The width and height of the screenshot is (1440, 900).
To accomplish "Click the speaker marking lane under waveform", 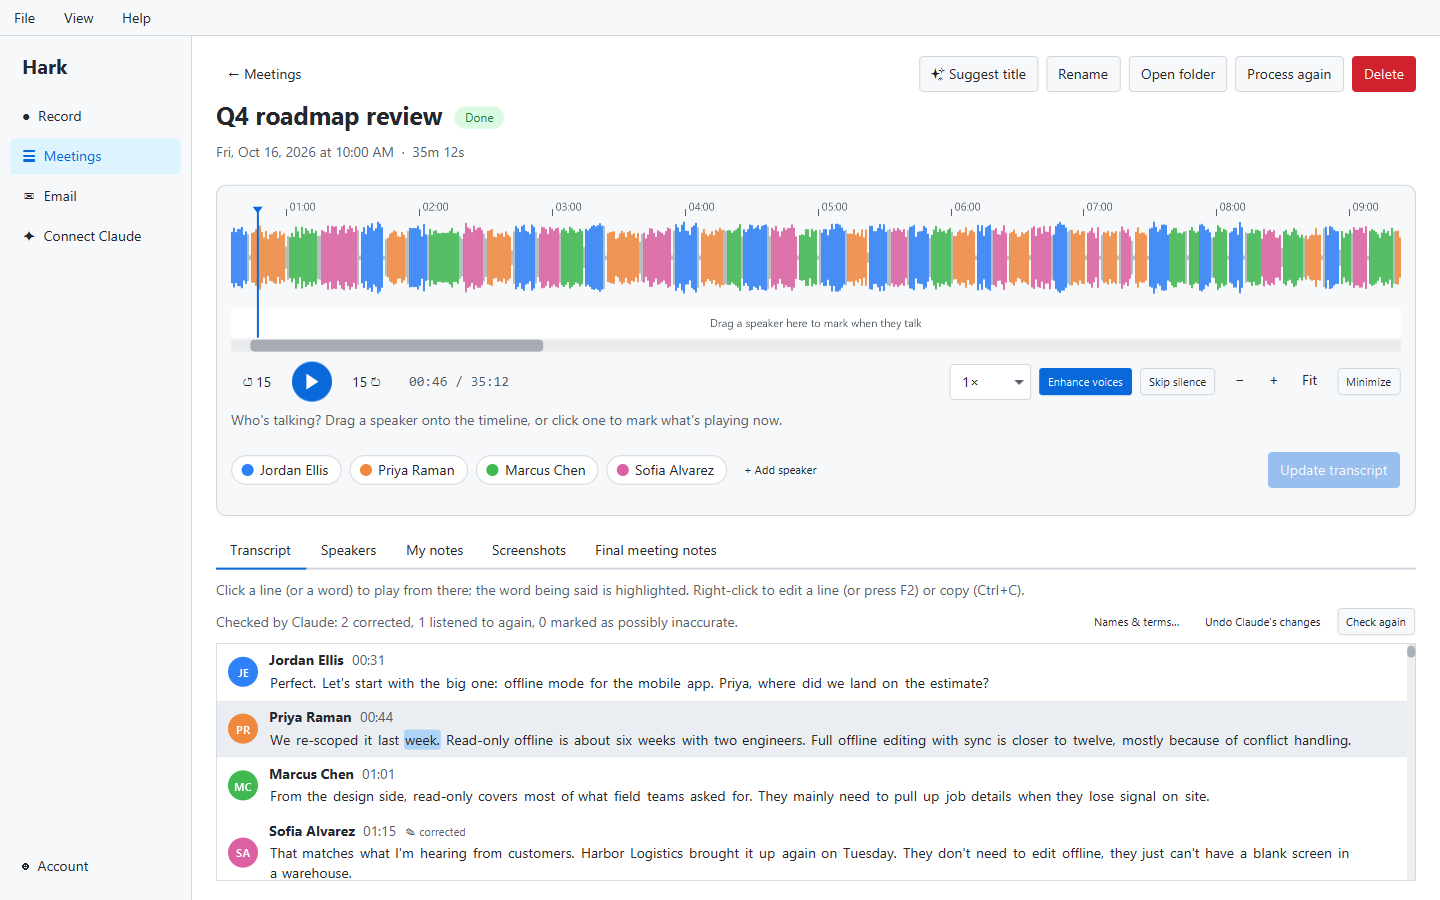I will pos(815,323).
